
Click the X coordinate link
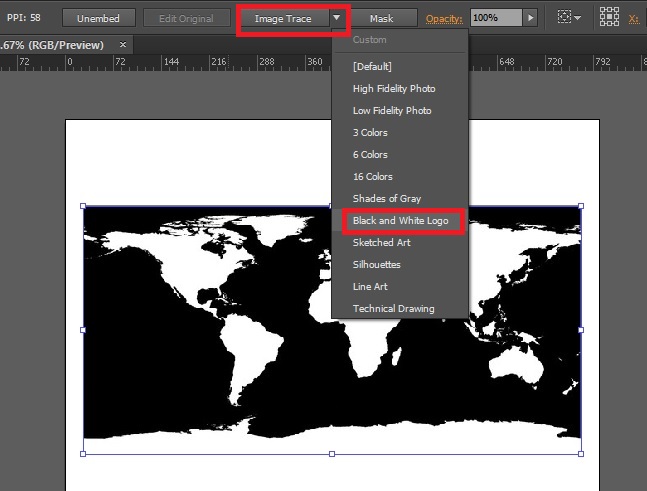634,19
